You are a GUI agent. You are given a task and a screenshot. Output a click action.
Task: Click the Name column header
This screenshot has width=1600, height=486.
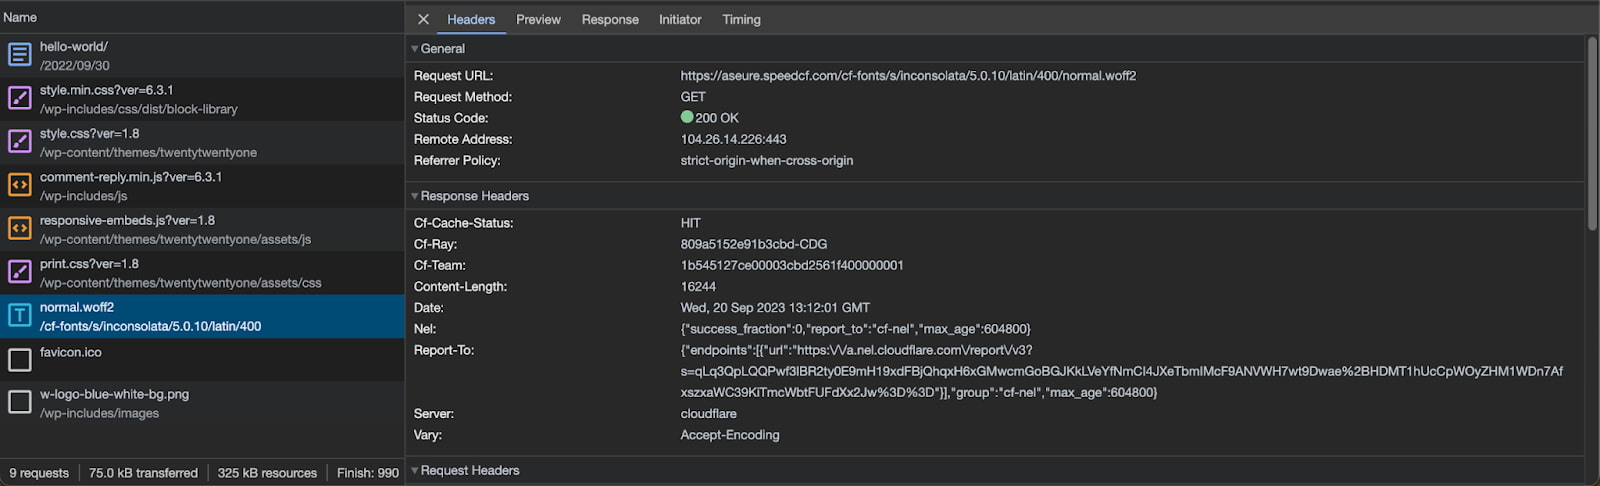202,17
